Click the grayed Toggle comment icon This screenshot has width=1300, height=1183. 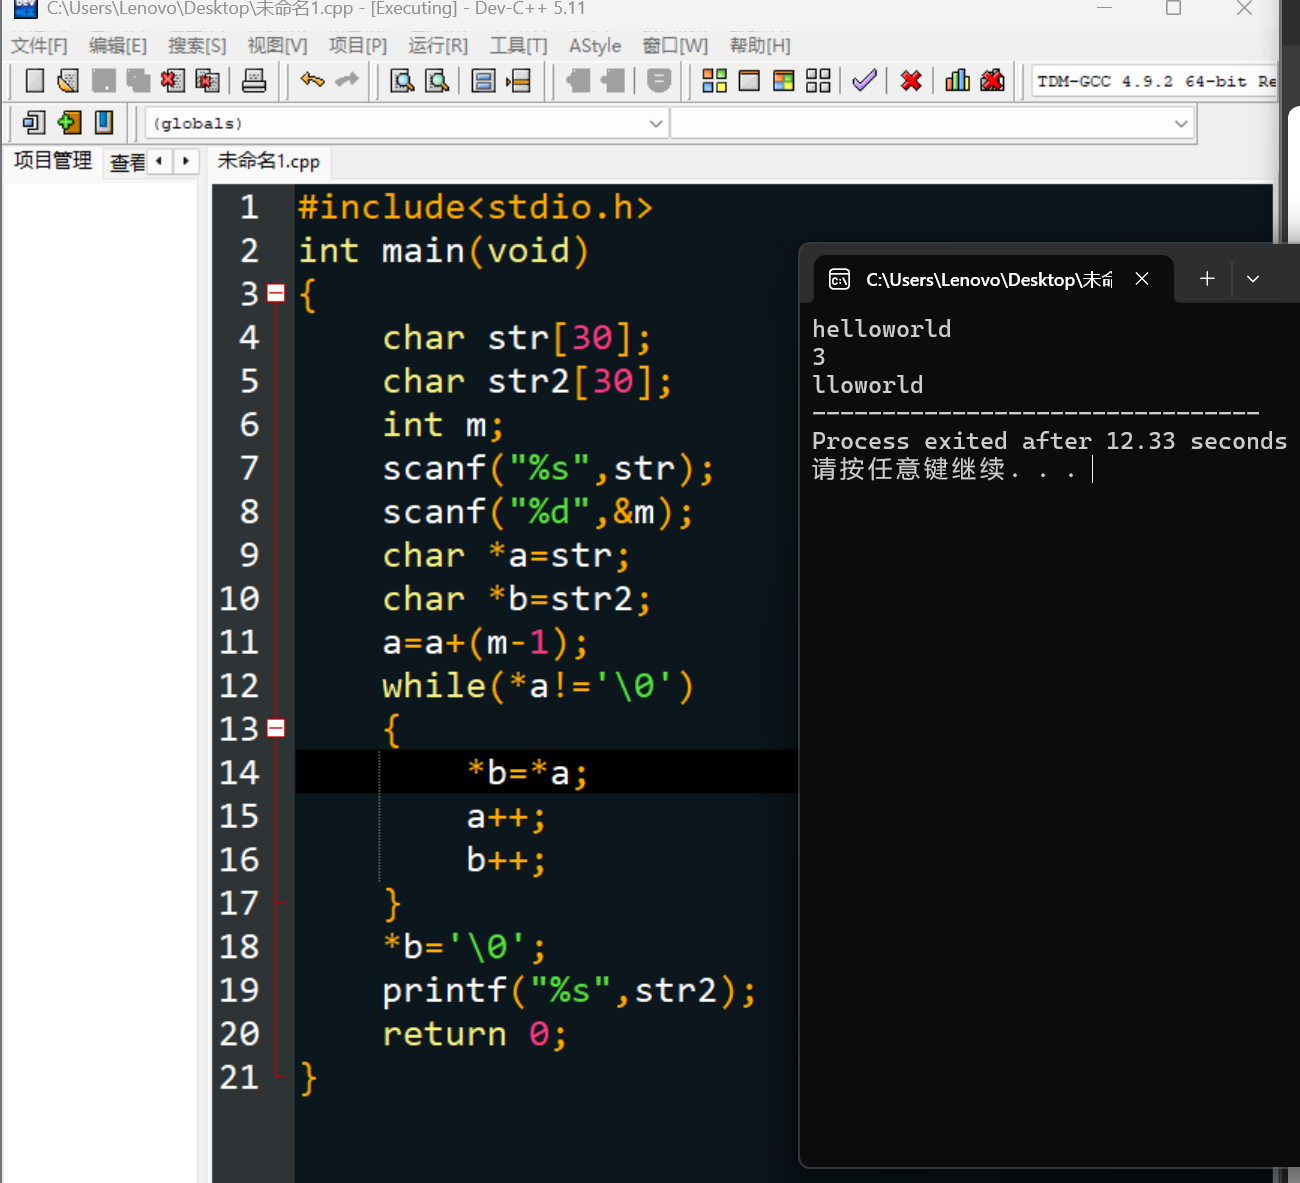tap(659, 81)
